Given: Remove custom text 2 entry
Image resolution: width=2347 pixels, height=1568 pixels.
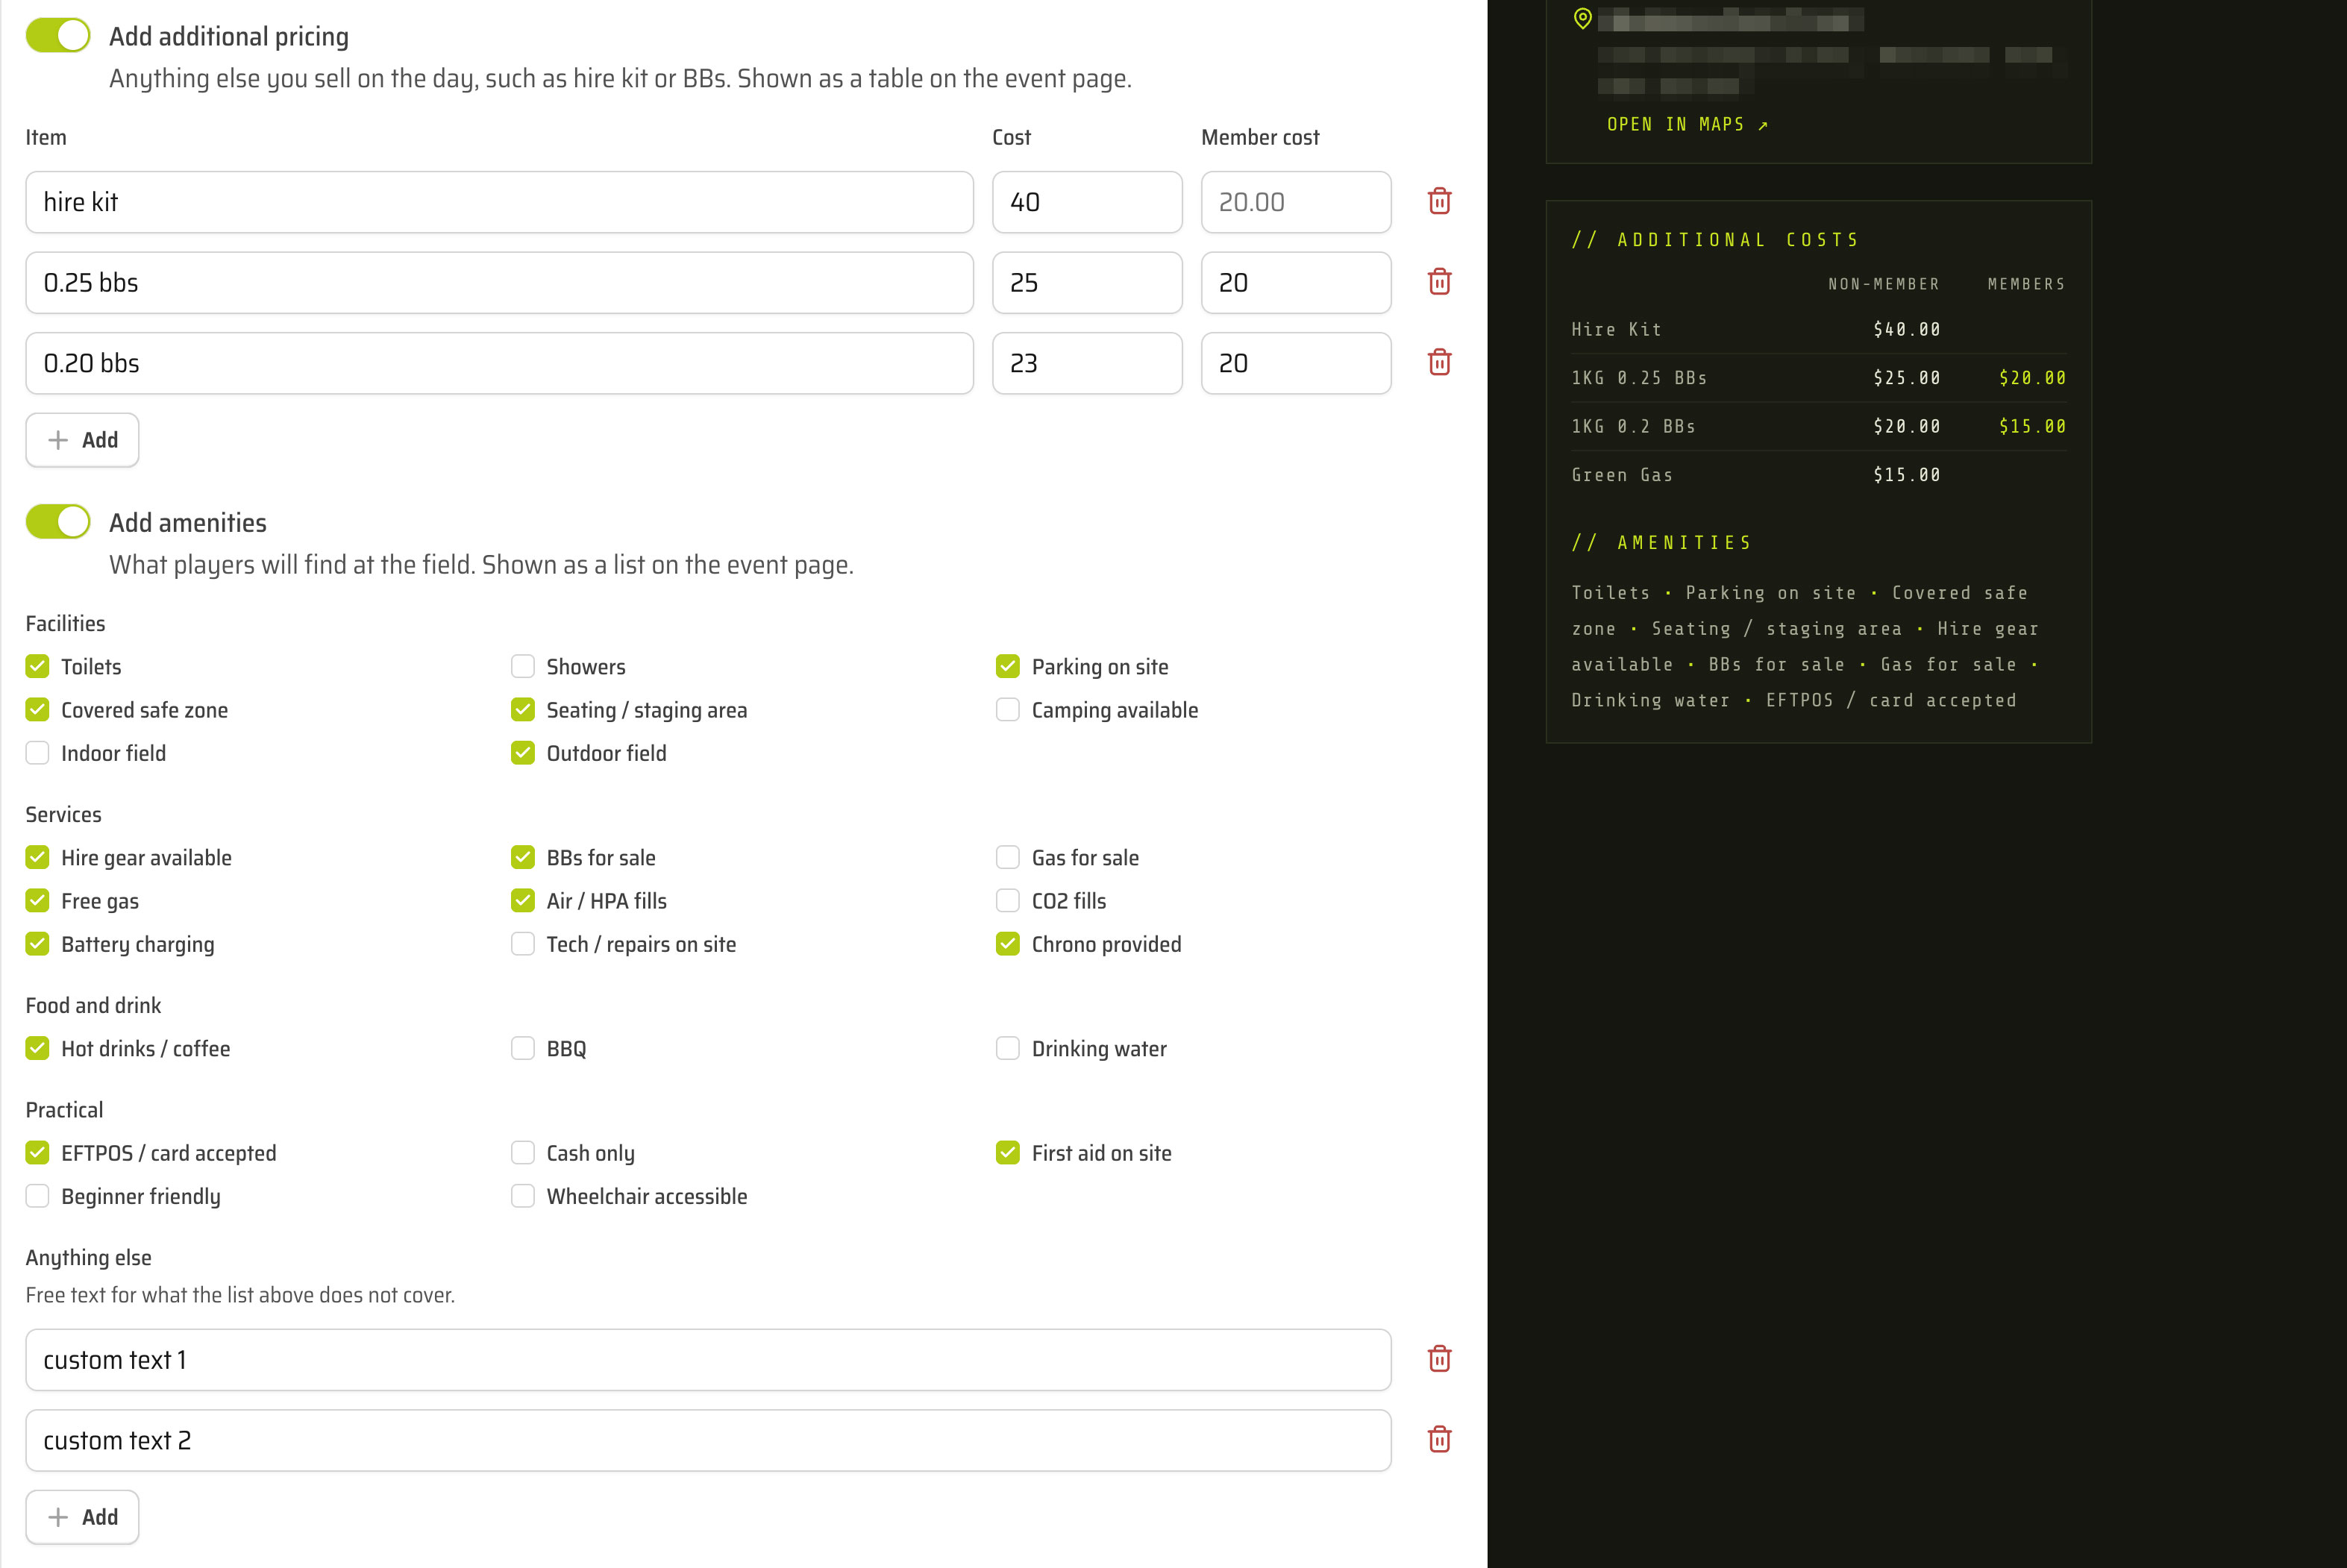Looking at the screenshot, I should [x=1439, y=1439].
